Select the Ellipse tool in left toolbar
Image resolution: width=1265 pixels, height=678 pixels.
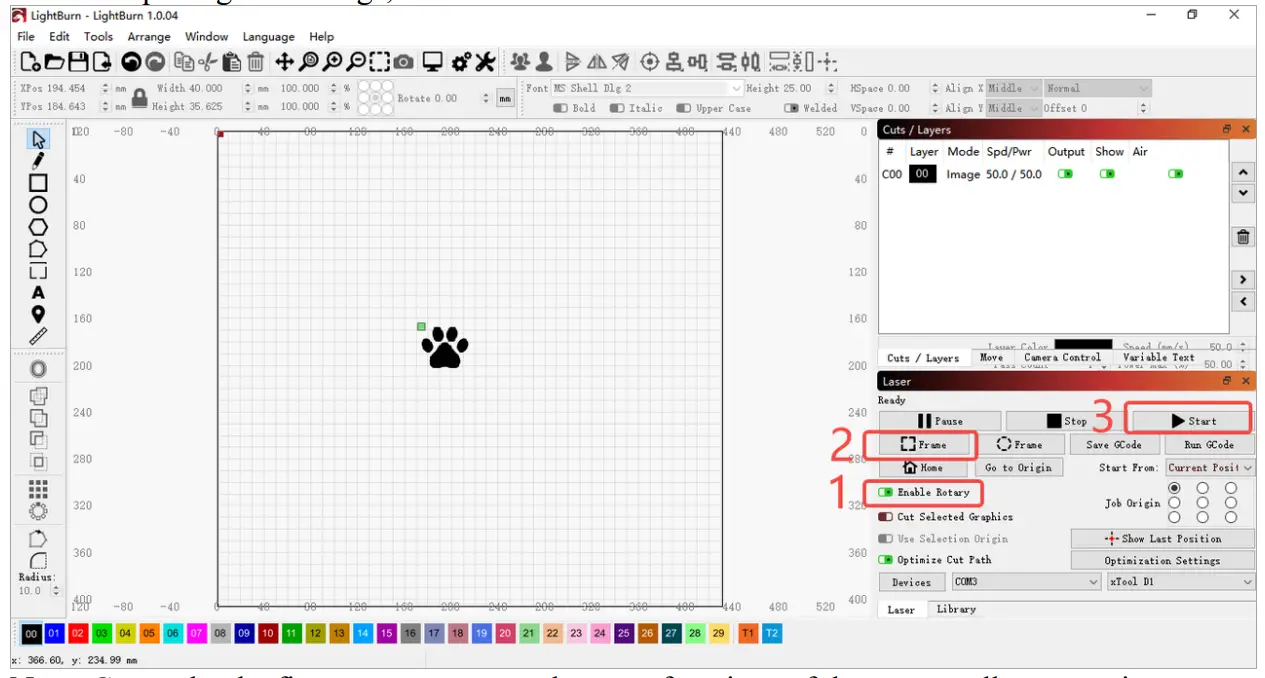(38, 205)
